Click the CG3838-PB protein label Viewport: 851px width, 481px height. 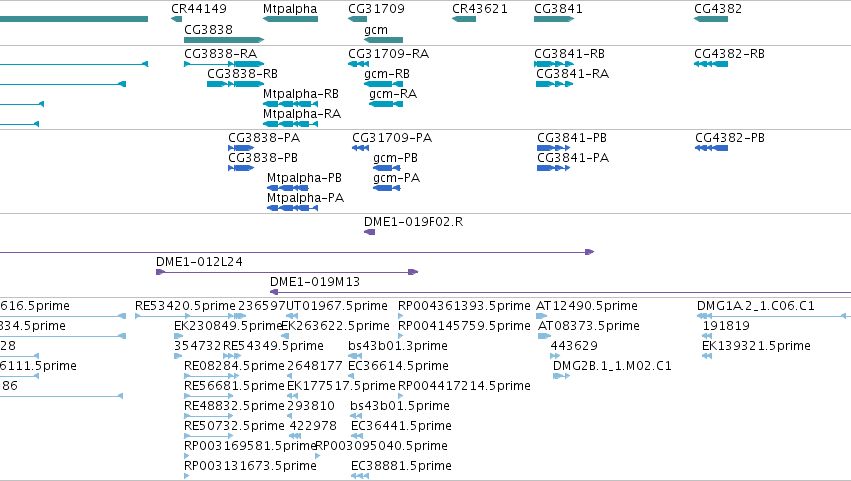[x=263, y=158]
